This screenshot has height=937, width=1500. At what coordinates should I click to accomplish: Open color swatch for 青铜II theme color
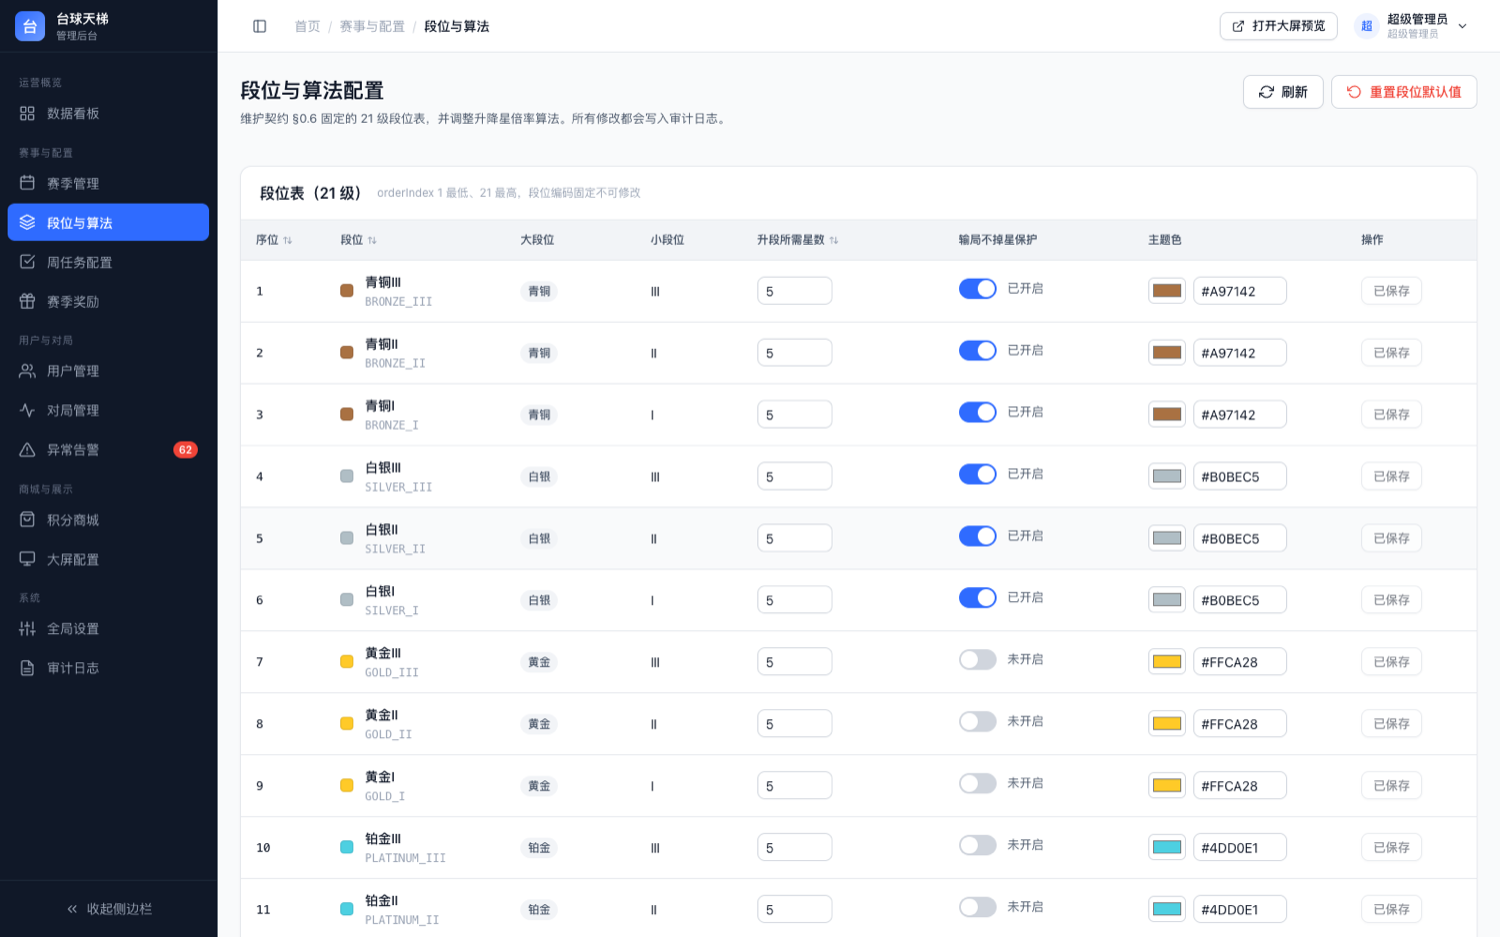coord(1167,353)
